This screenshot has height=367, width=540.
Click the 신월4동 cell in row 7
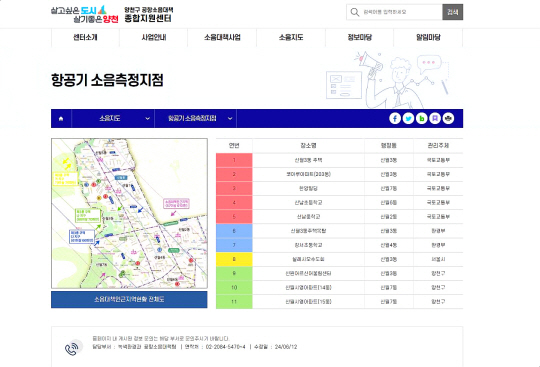389,245
